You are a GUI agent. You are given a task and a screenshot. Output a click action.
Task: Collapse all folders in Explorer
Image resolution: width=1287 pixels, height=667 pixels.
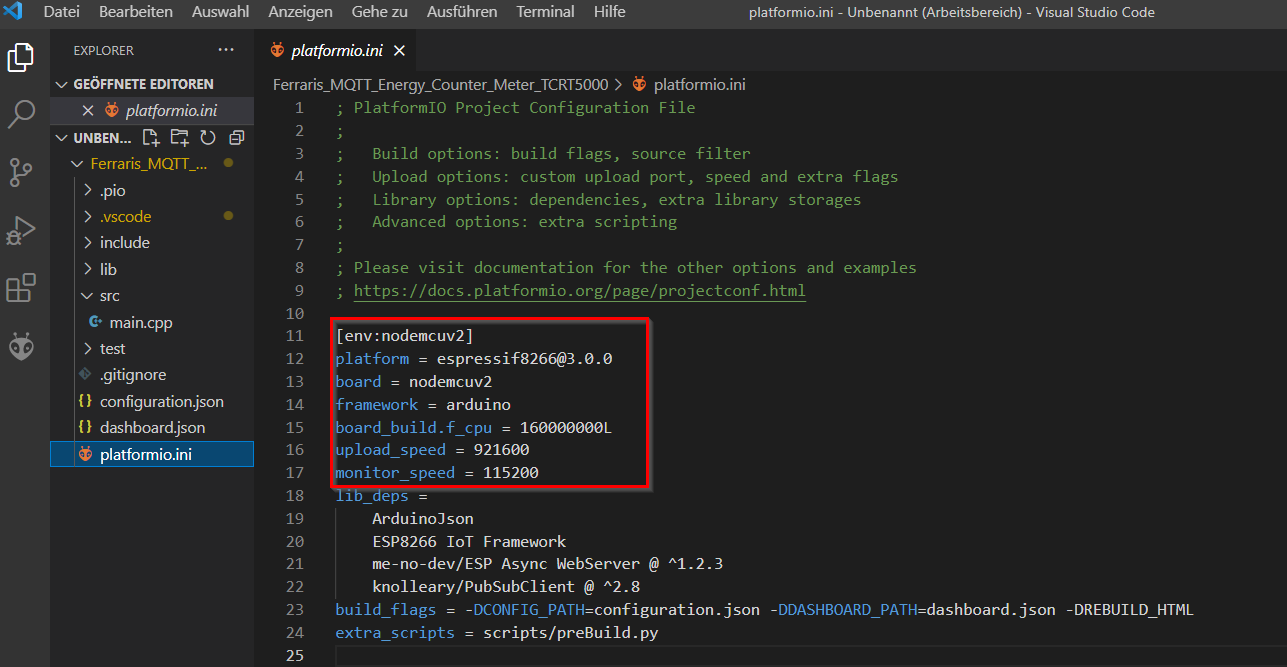tap(237, 137)
